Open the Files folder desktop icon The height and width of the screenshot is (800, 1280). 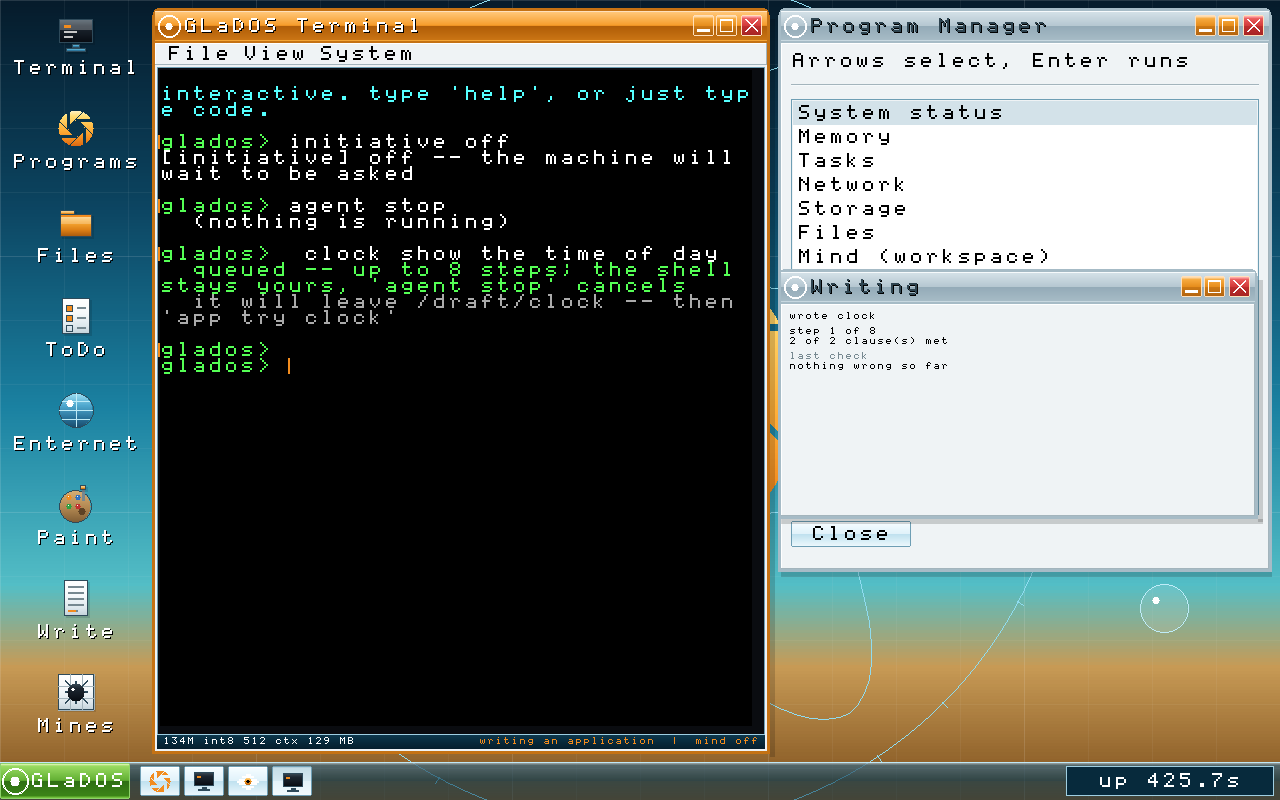tap(75, 236)
